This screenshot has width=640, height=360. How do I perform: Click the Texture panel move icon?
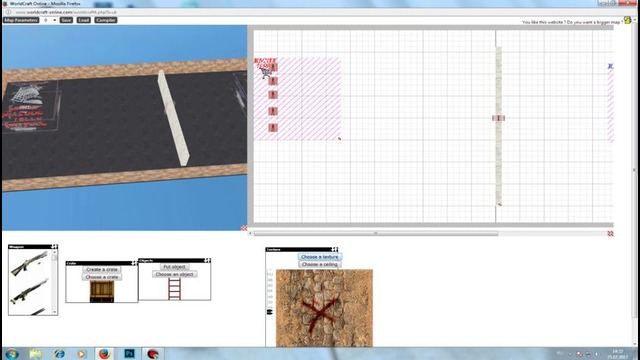tap(334, 249)
